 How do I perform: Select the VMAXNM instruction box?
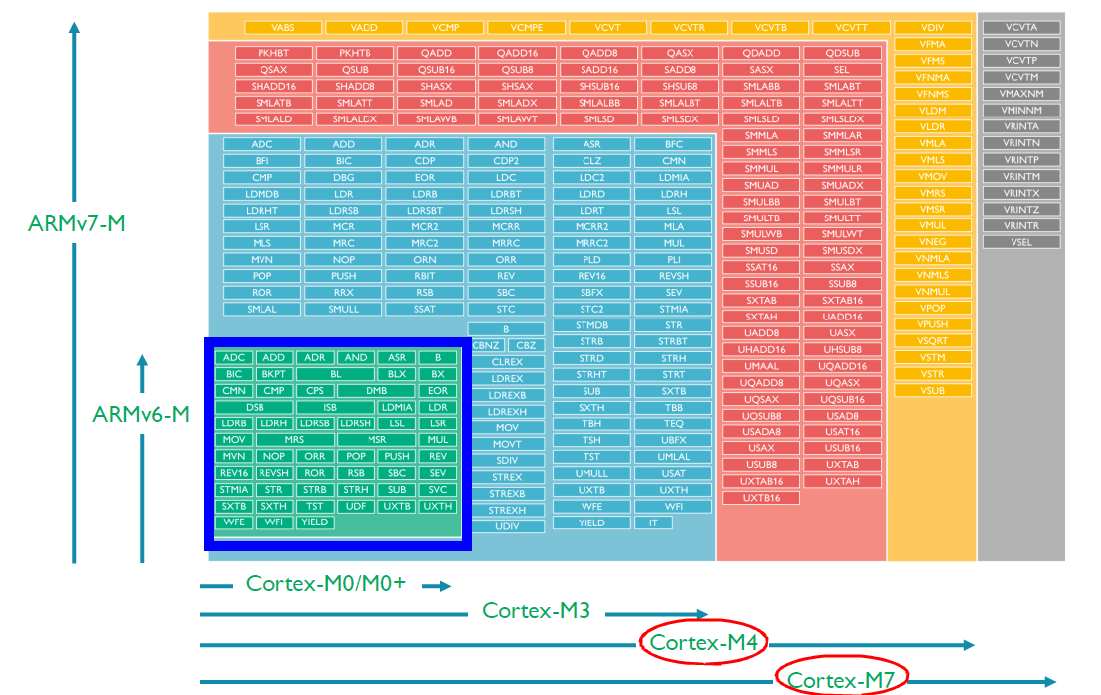pos(1021,93)
